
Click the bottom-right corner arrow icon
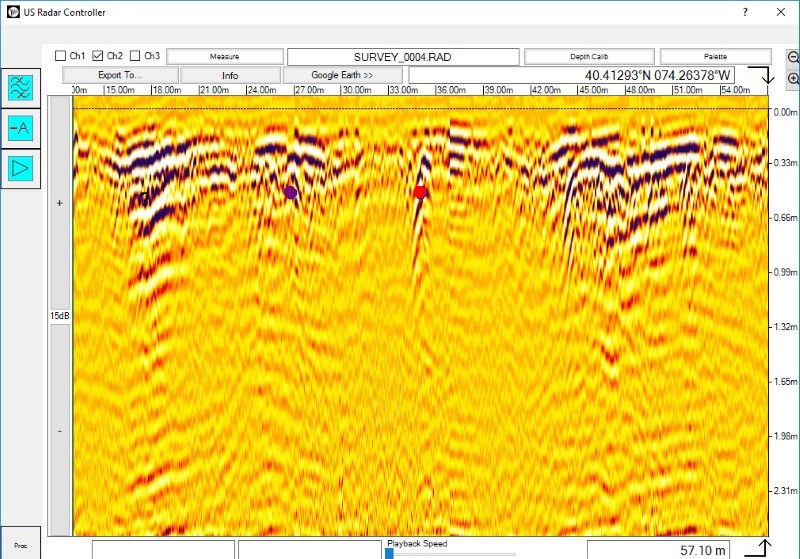click(763, 547)
